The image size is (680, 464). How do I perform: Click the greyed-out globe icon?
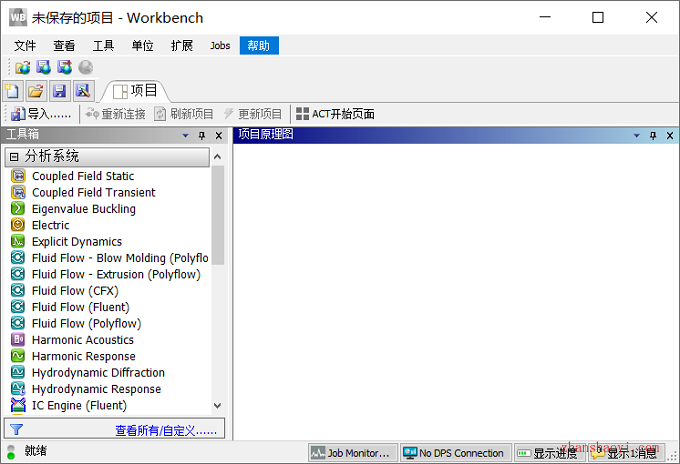pos(86,68)
